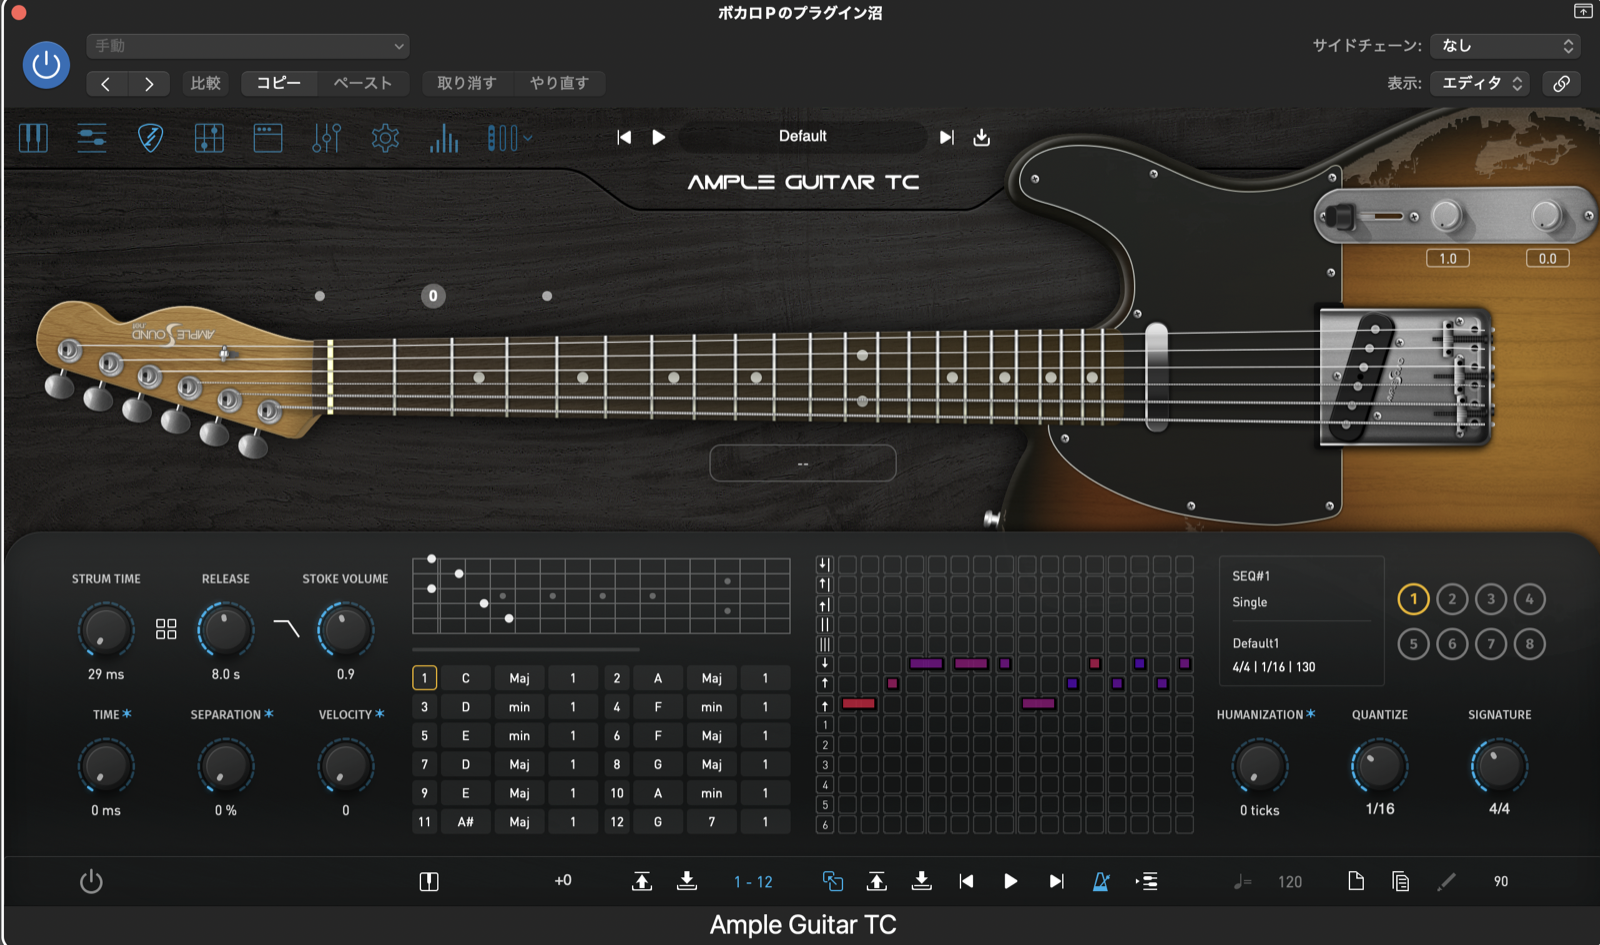Click the copy pages icon in bottom bar
Image resolution: width=1600 pixels, height=945 pixels.
coord(1400,881)
